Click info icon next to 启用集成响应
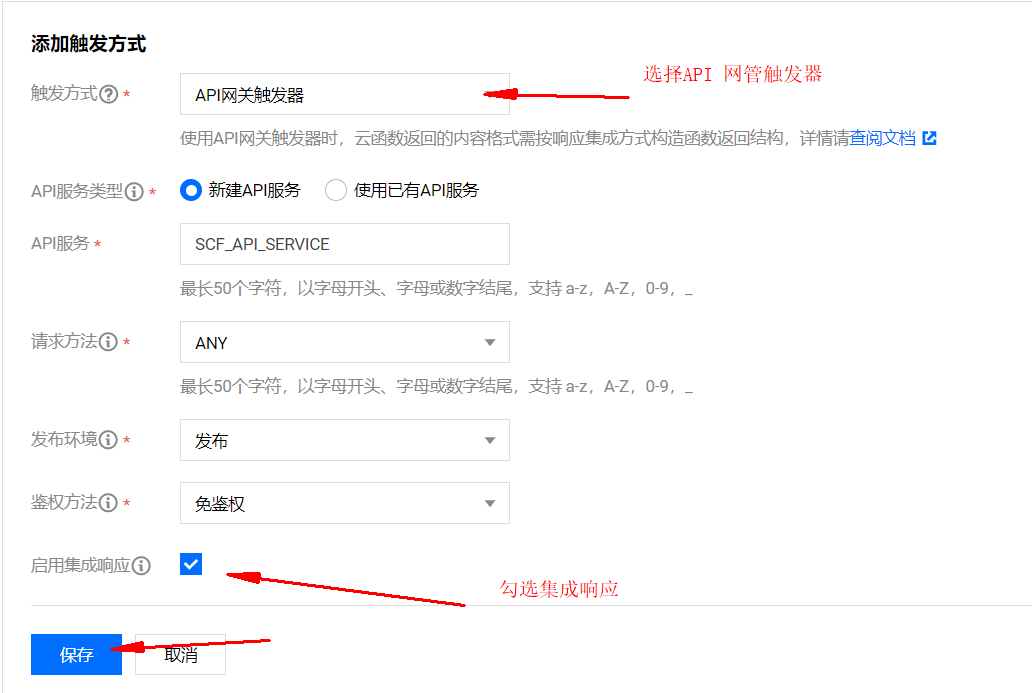This screenshot has height=693, width=1032. coord(142,566)
